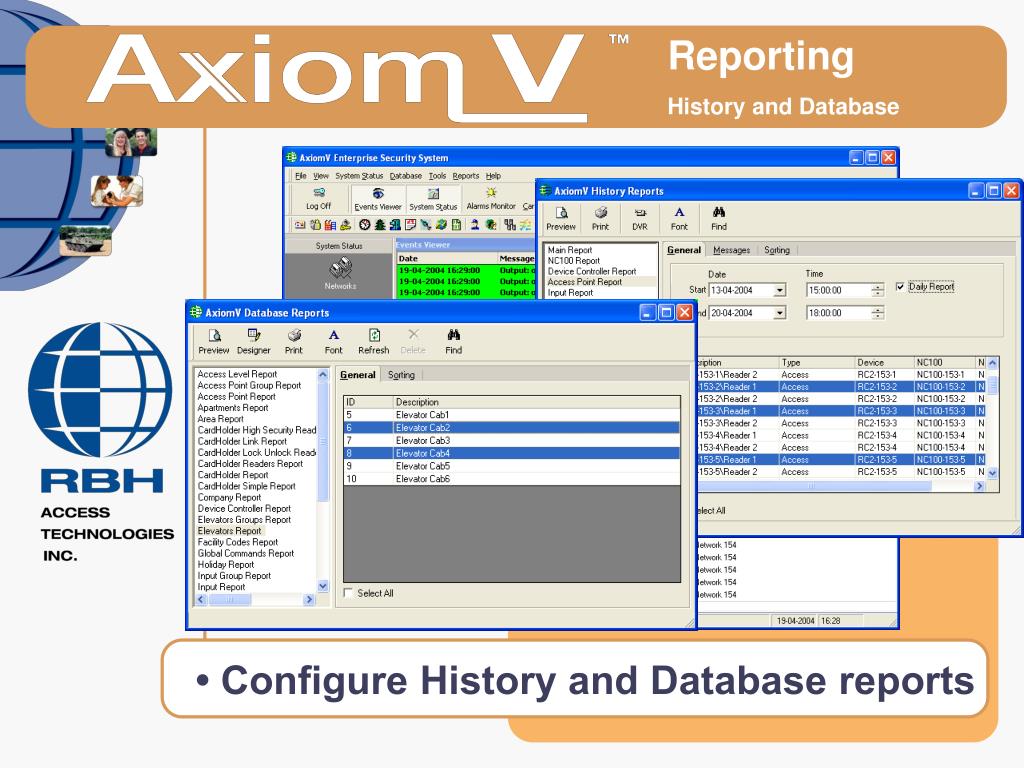Open View menu in Enterprise Security System

click(x=321, y=176)
